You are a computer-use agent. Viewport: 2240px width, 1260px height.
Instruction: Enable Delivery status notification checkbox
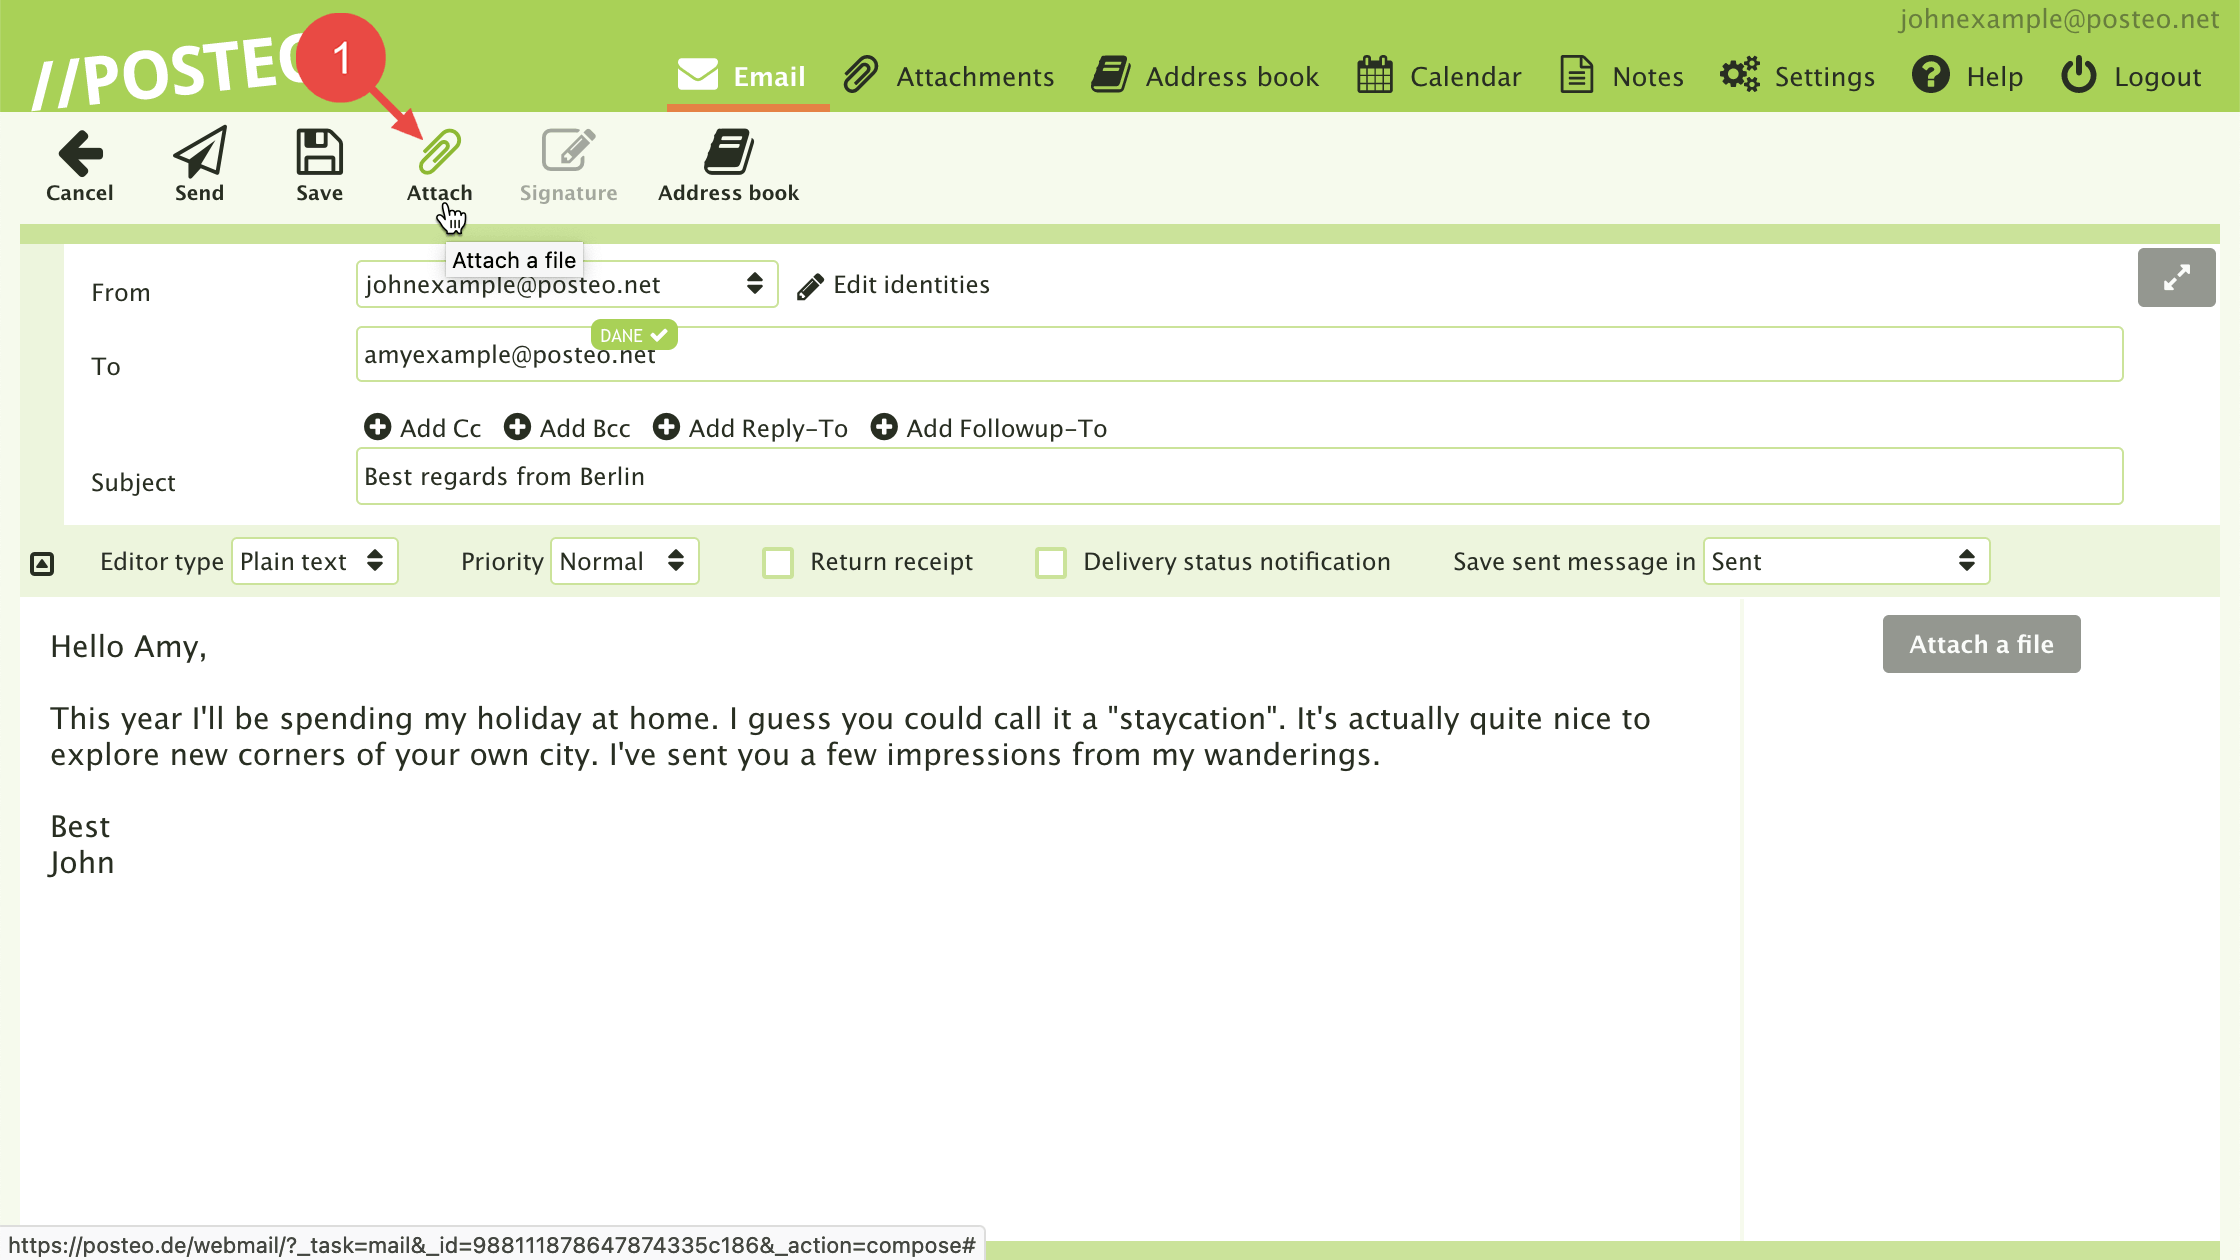[1050, 562]
